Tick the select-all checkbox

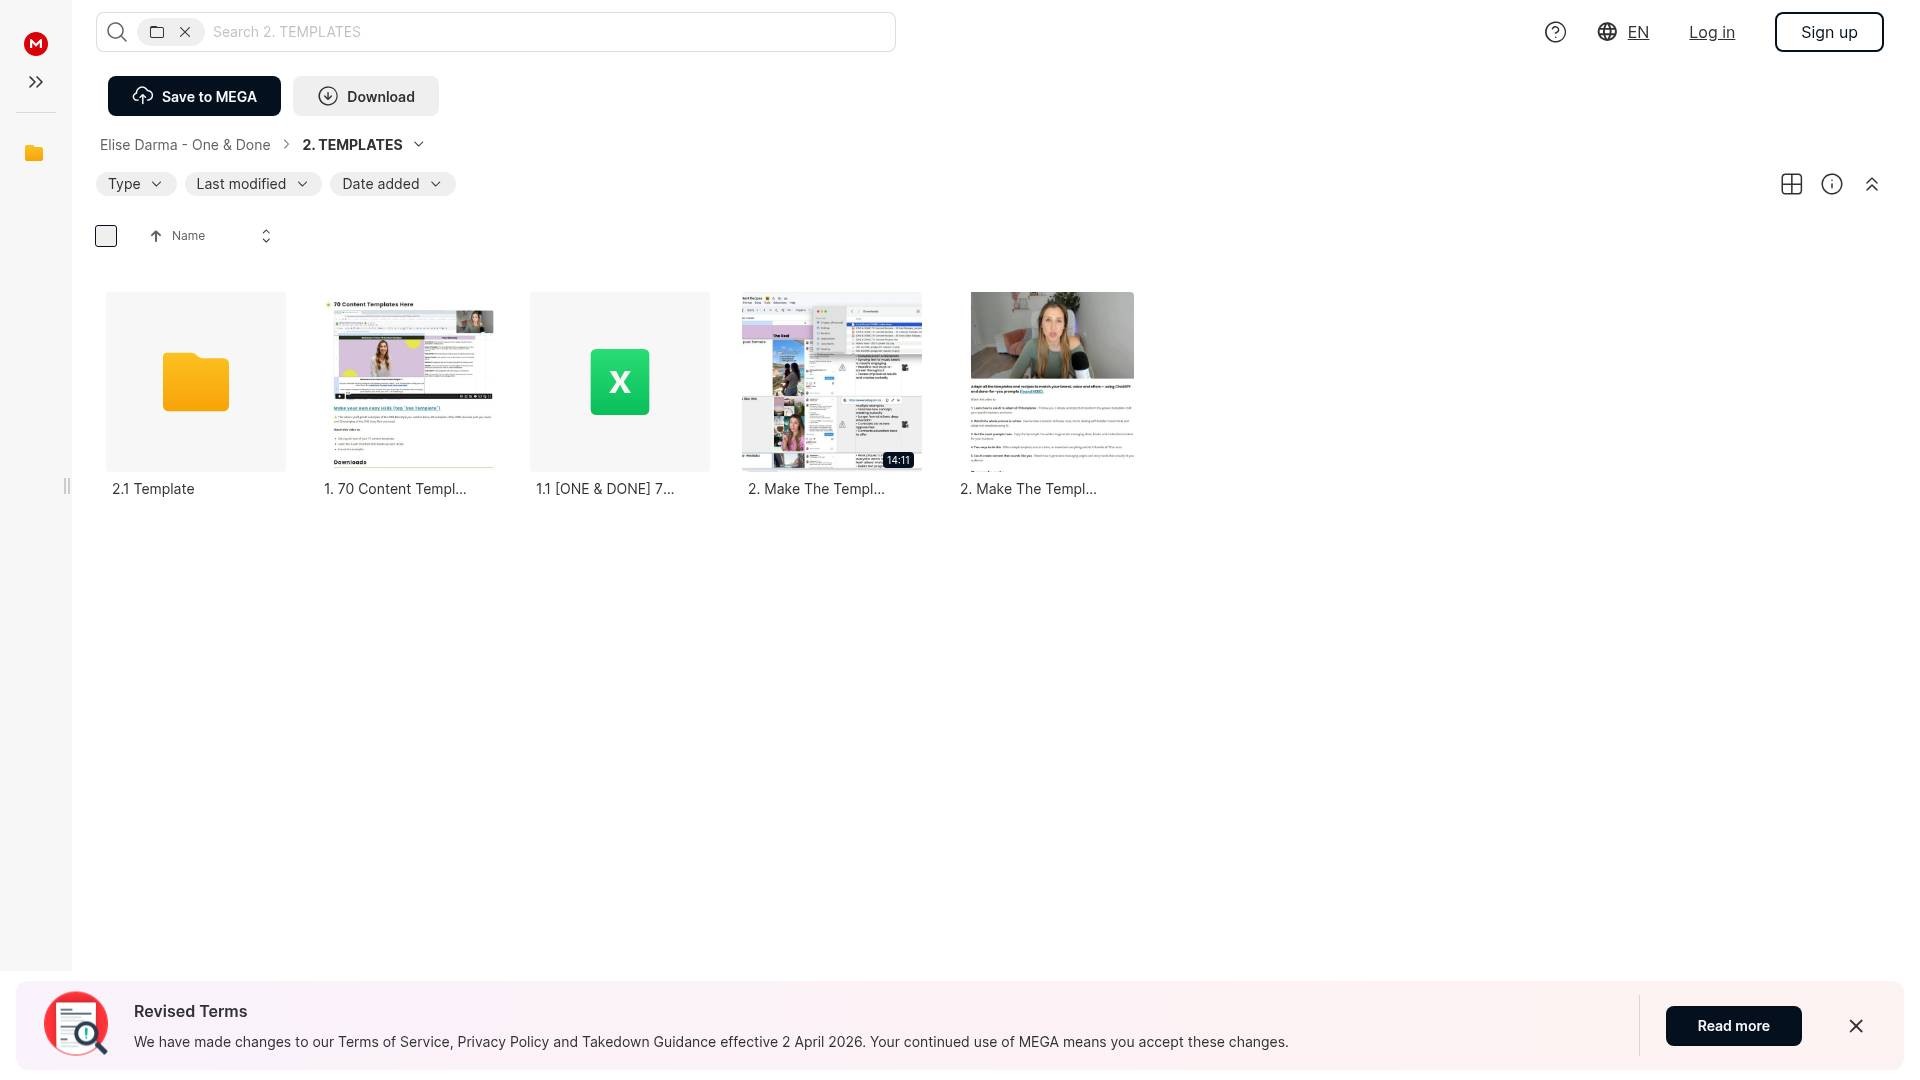click(x=106, y=236)
